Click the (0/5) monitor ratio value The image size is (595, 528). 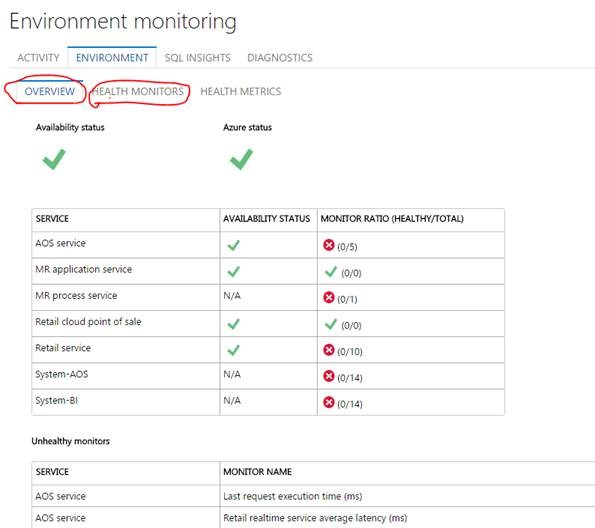point(347,247)
